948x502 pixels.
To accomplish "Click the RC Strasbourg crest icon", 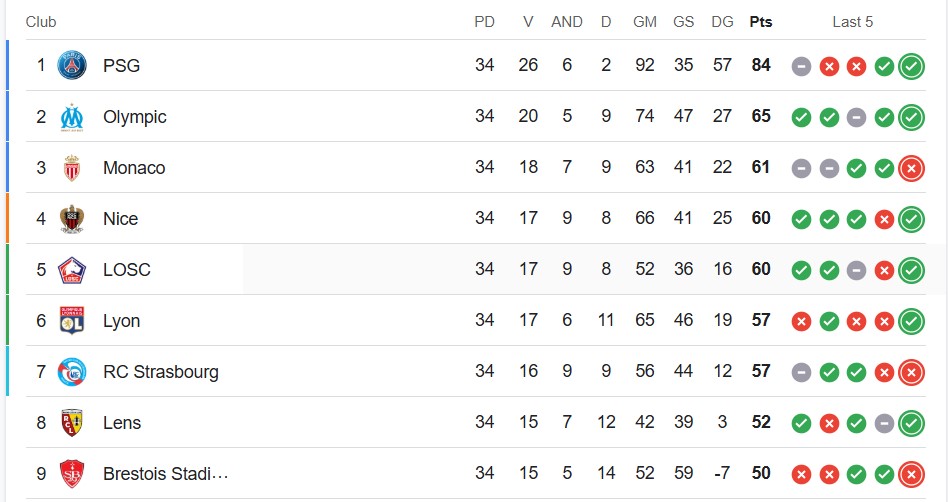I will (x=72, y=372).
